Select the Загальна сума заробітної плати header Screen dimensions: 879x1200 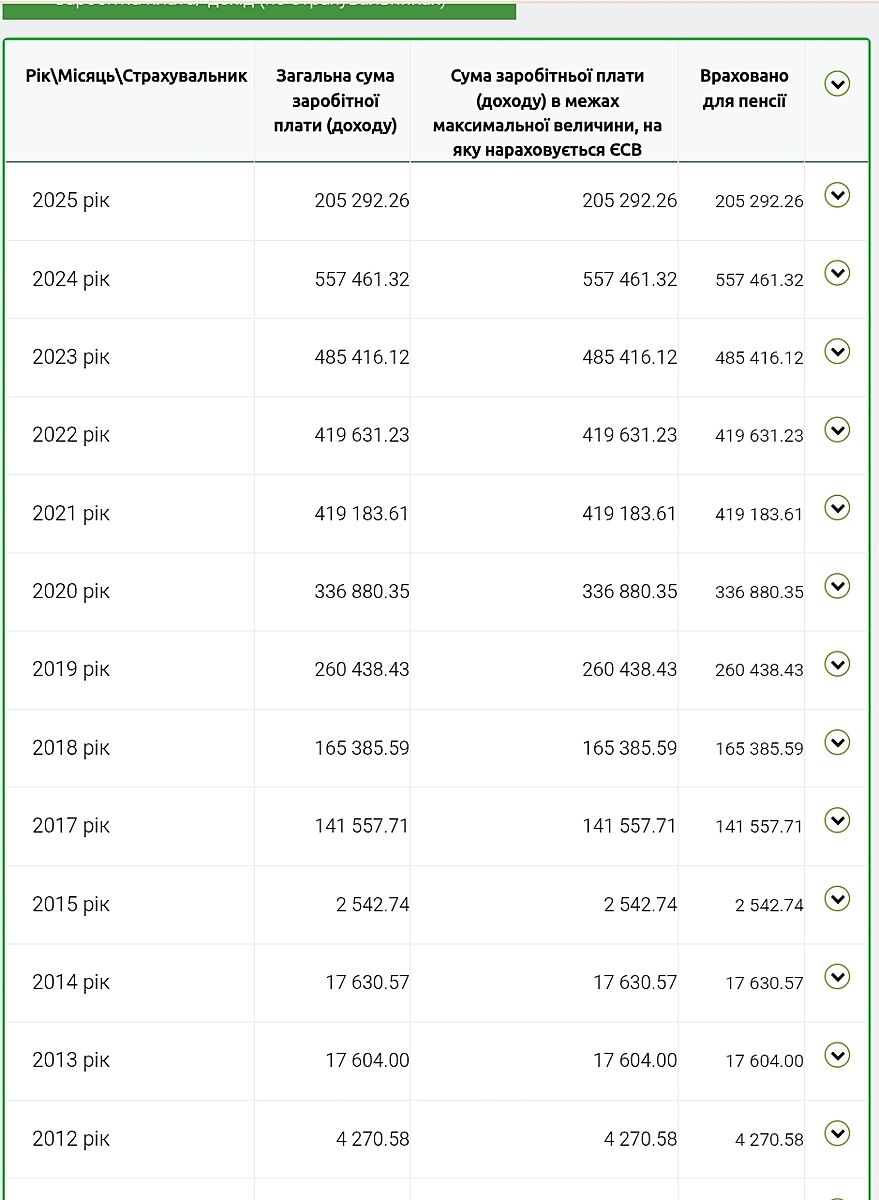point(335,100)
